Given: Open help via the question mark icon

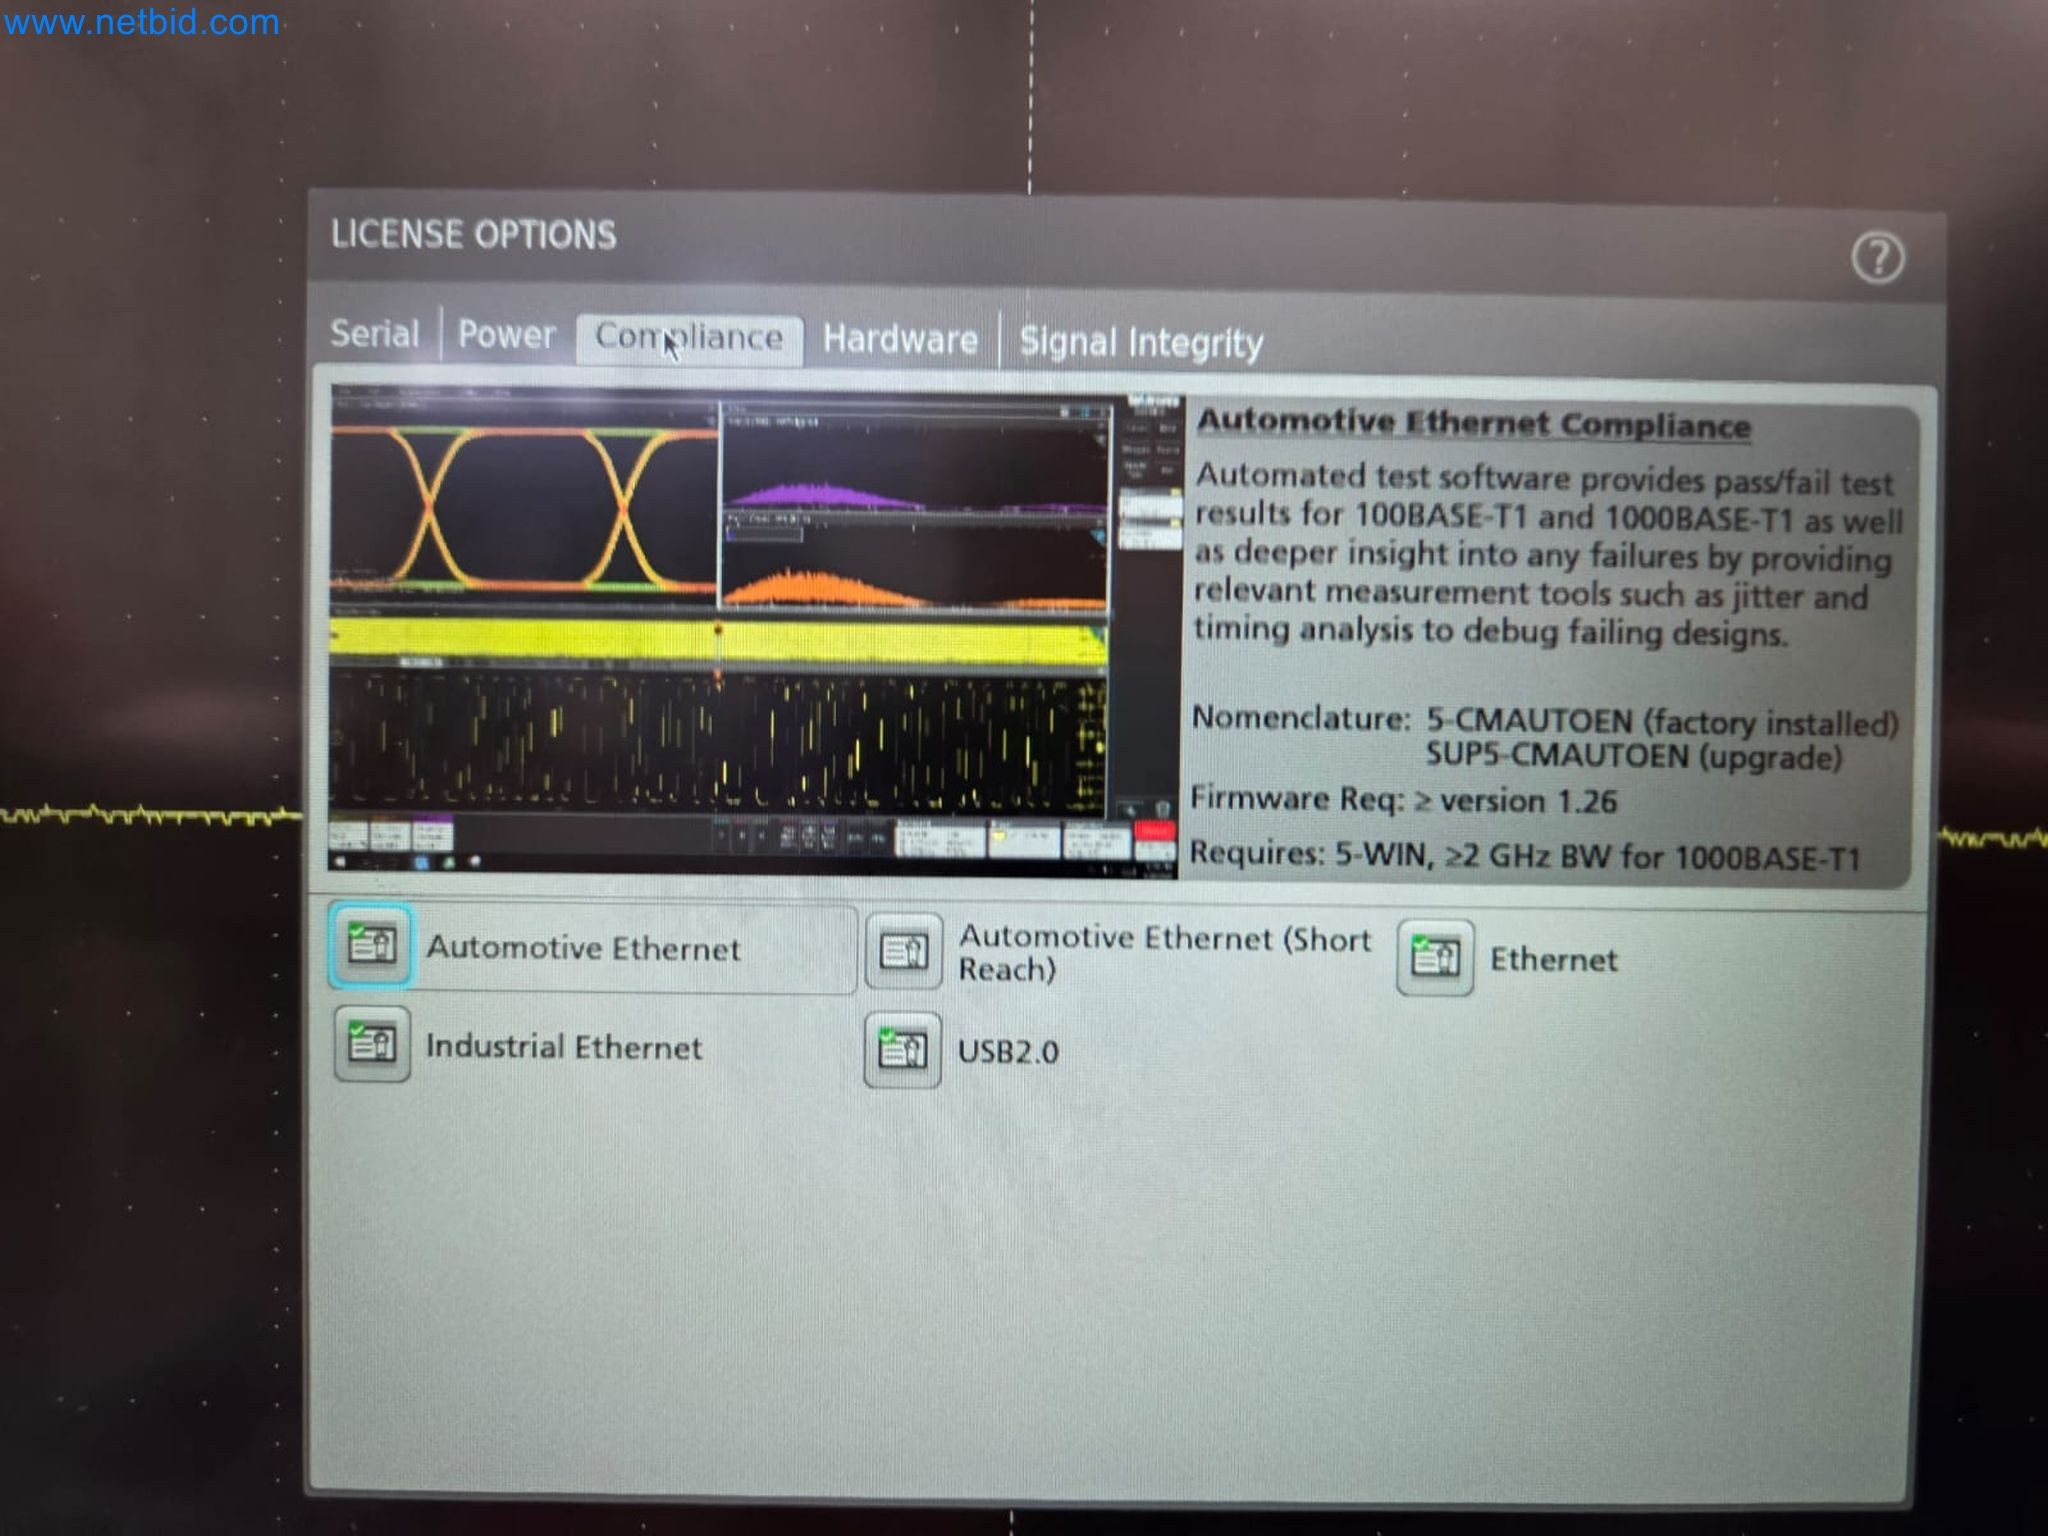Looking at the screenshot, I should coord(1877,258).
